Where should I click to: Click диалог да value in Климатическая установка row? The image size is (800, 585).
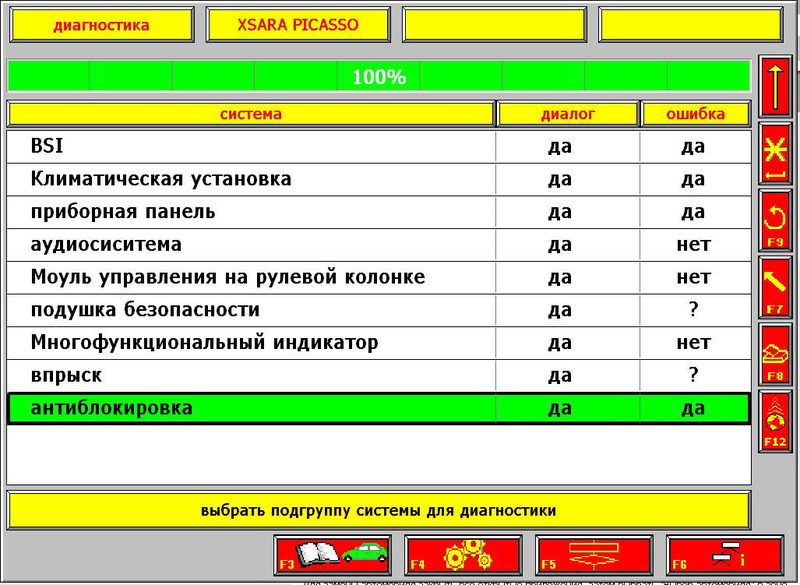[x=560, y=179]
